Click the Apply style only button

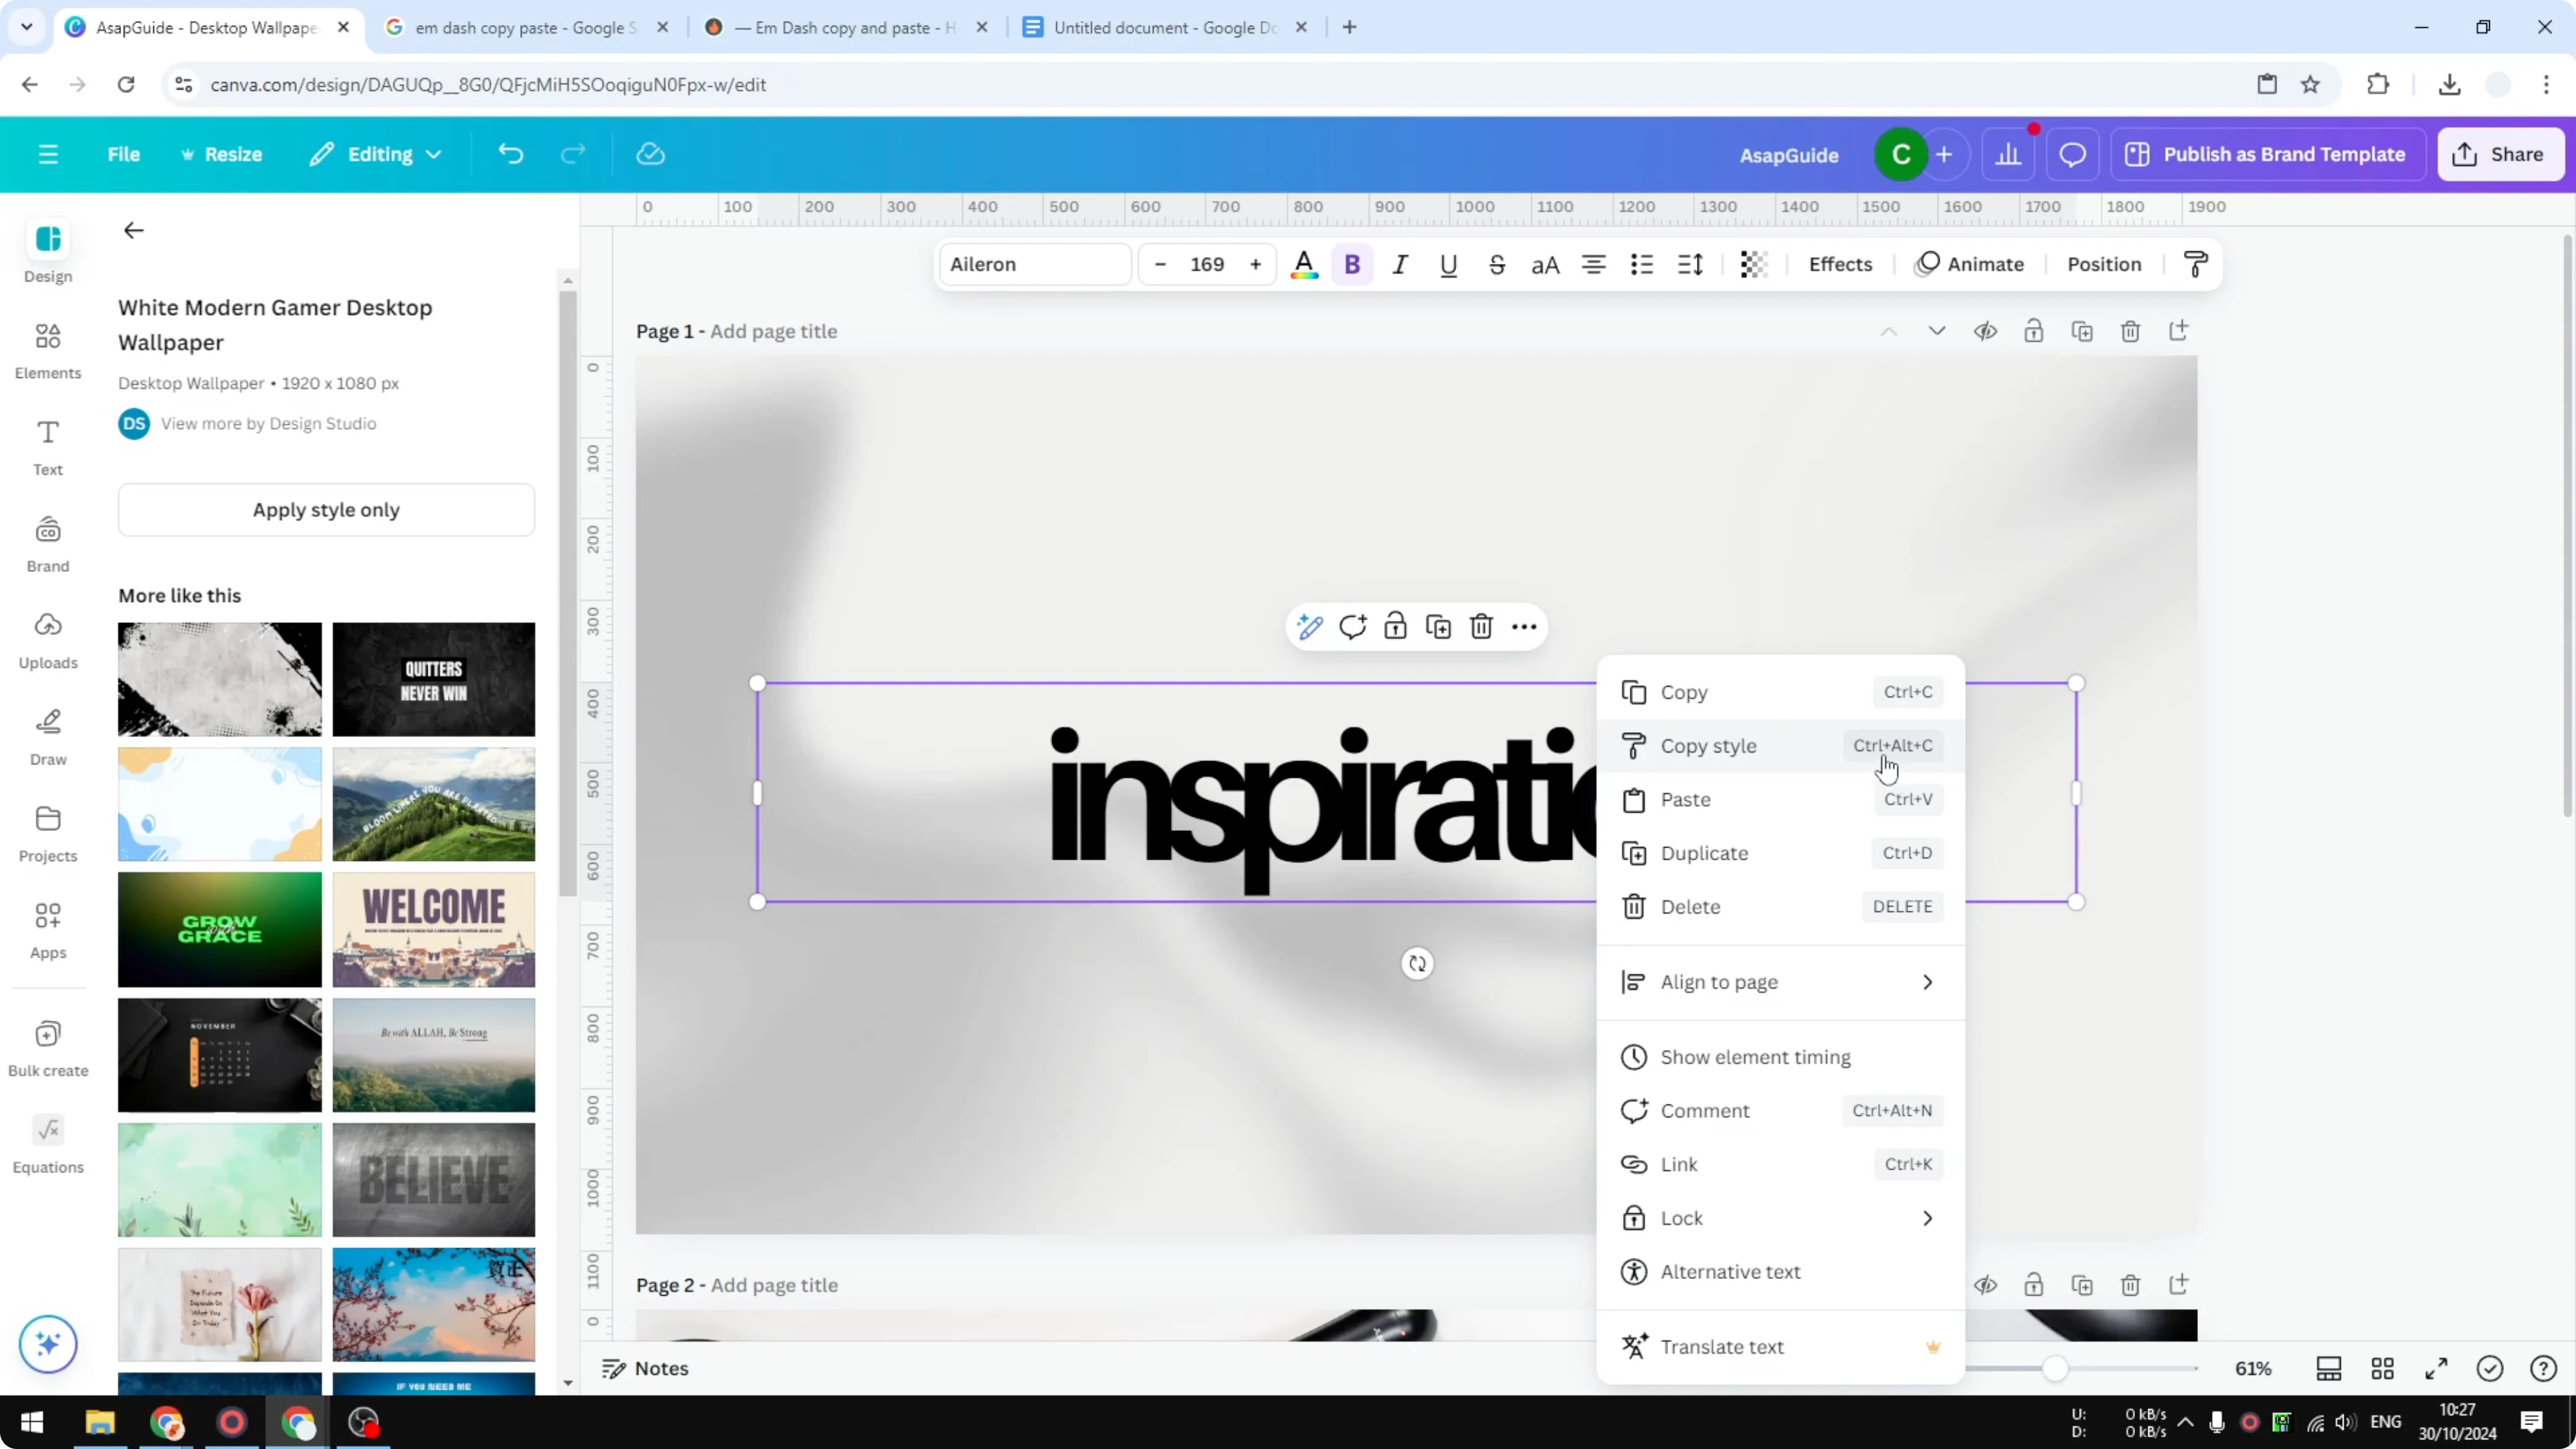(x=326, y=509)
